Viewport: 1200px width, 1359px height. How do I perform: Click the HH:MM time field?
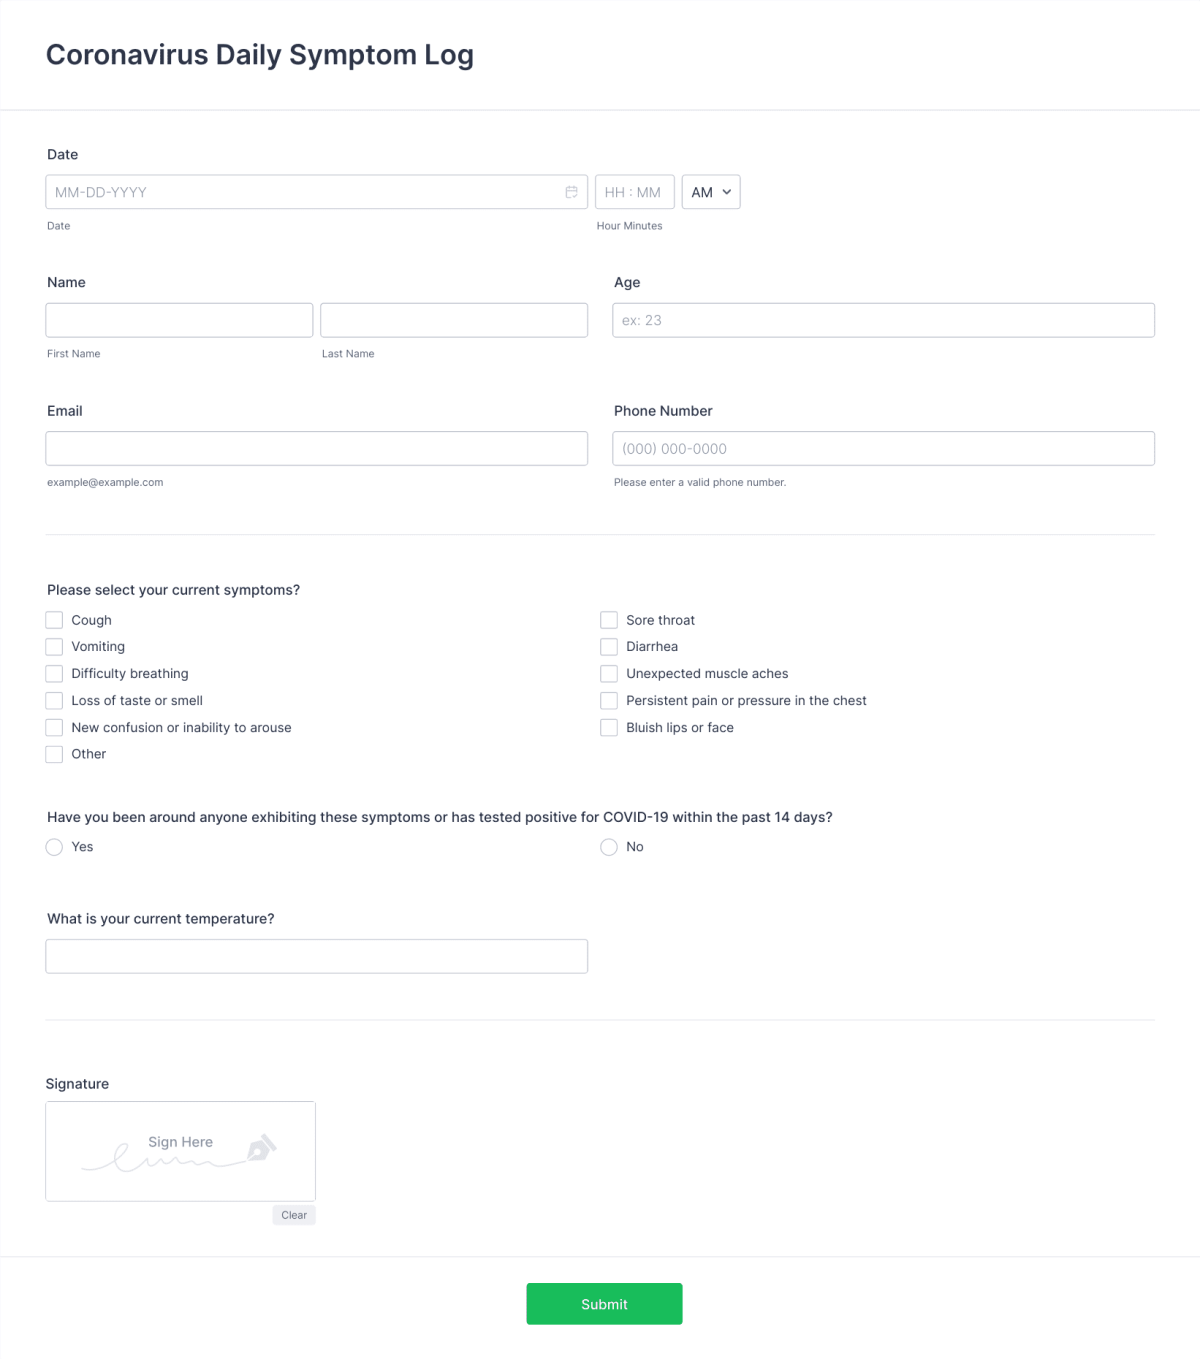tap(635, 191)
